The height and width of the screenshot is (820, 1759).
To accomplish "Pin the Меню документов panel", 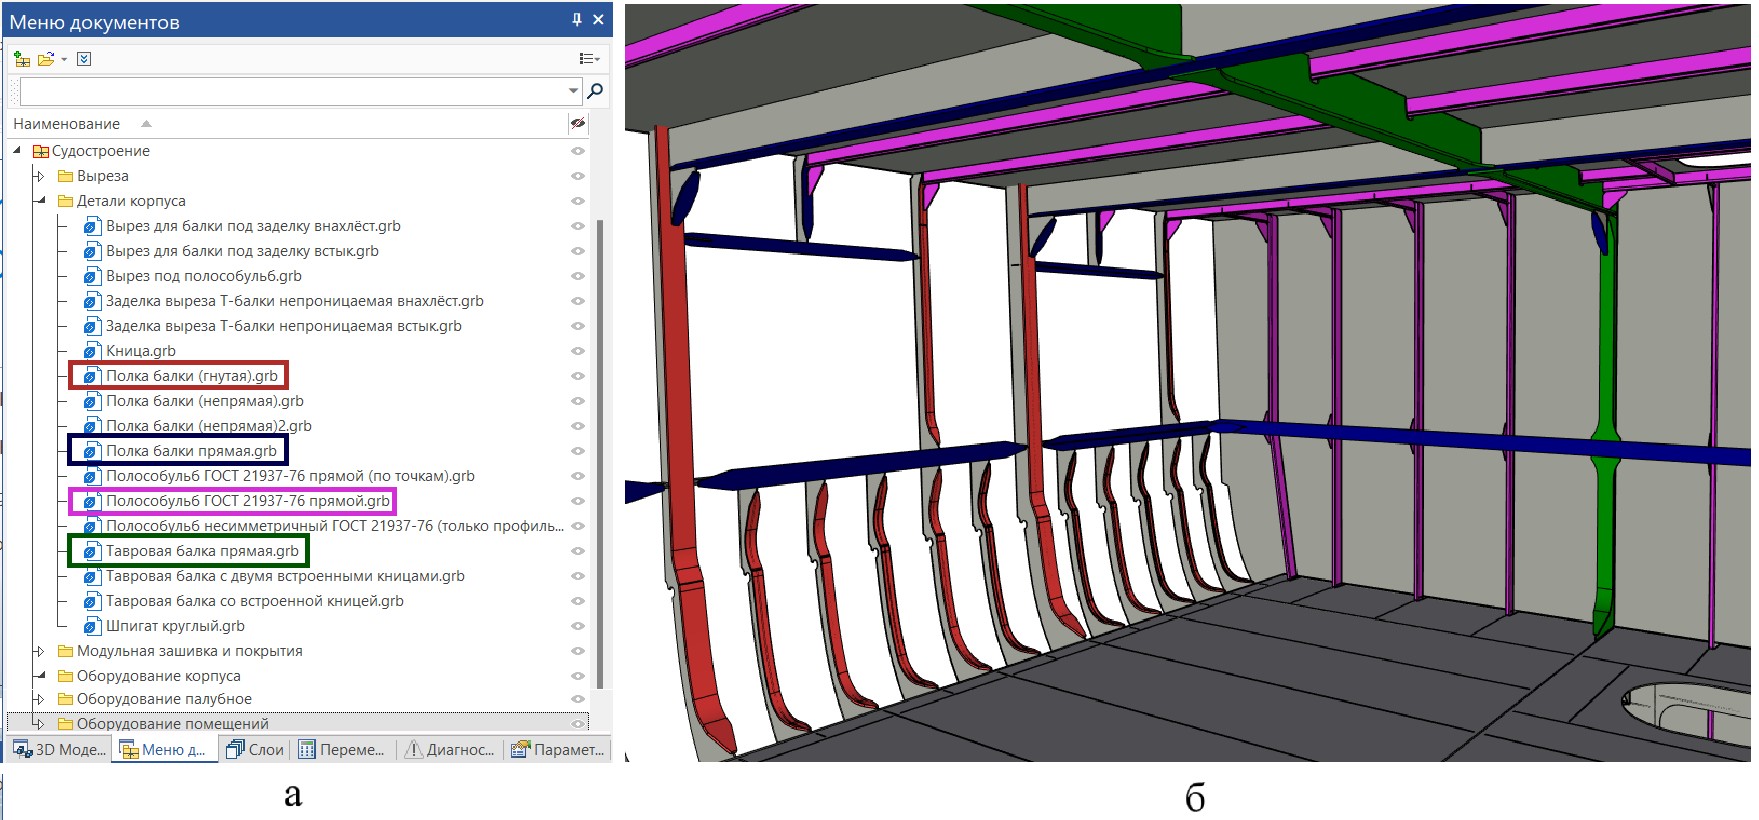I will coord(577,20).
